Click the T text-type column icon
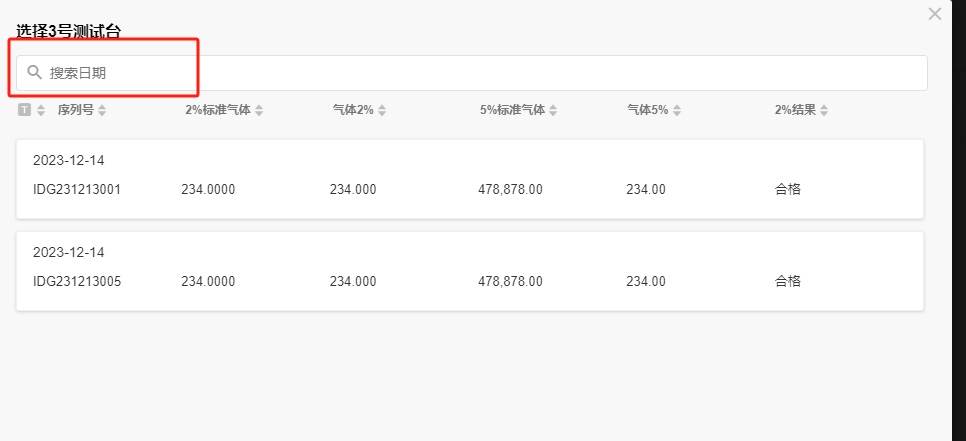 point(24,110)
